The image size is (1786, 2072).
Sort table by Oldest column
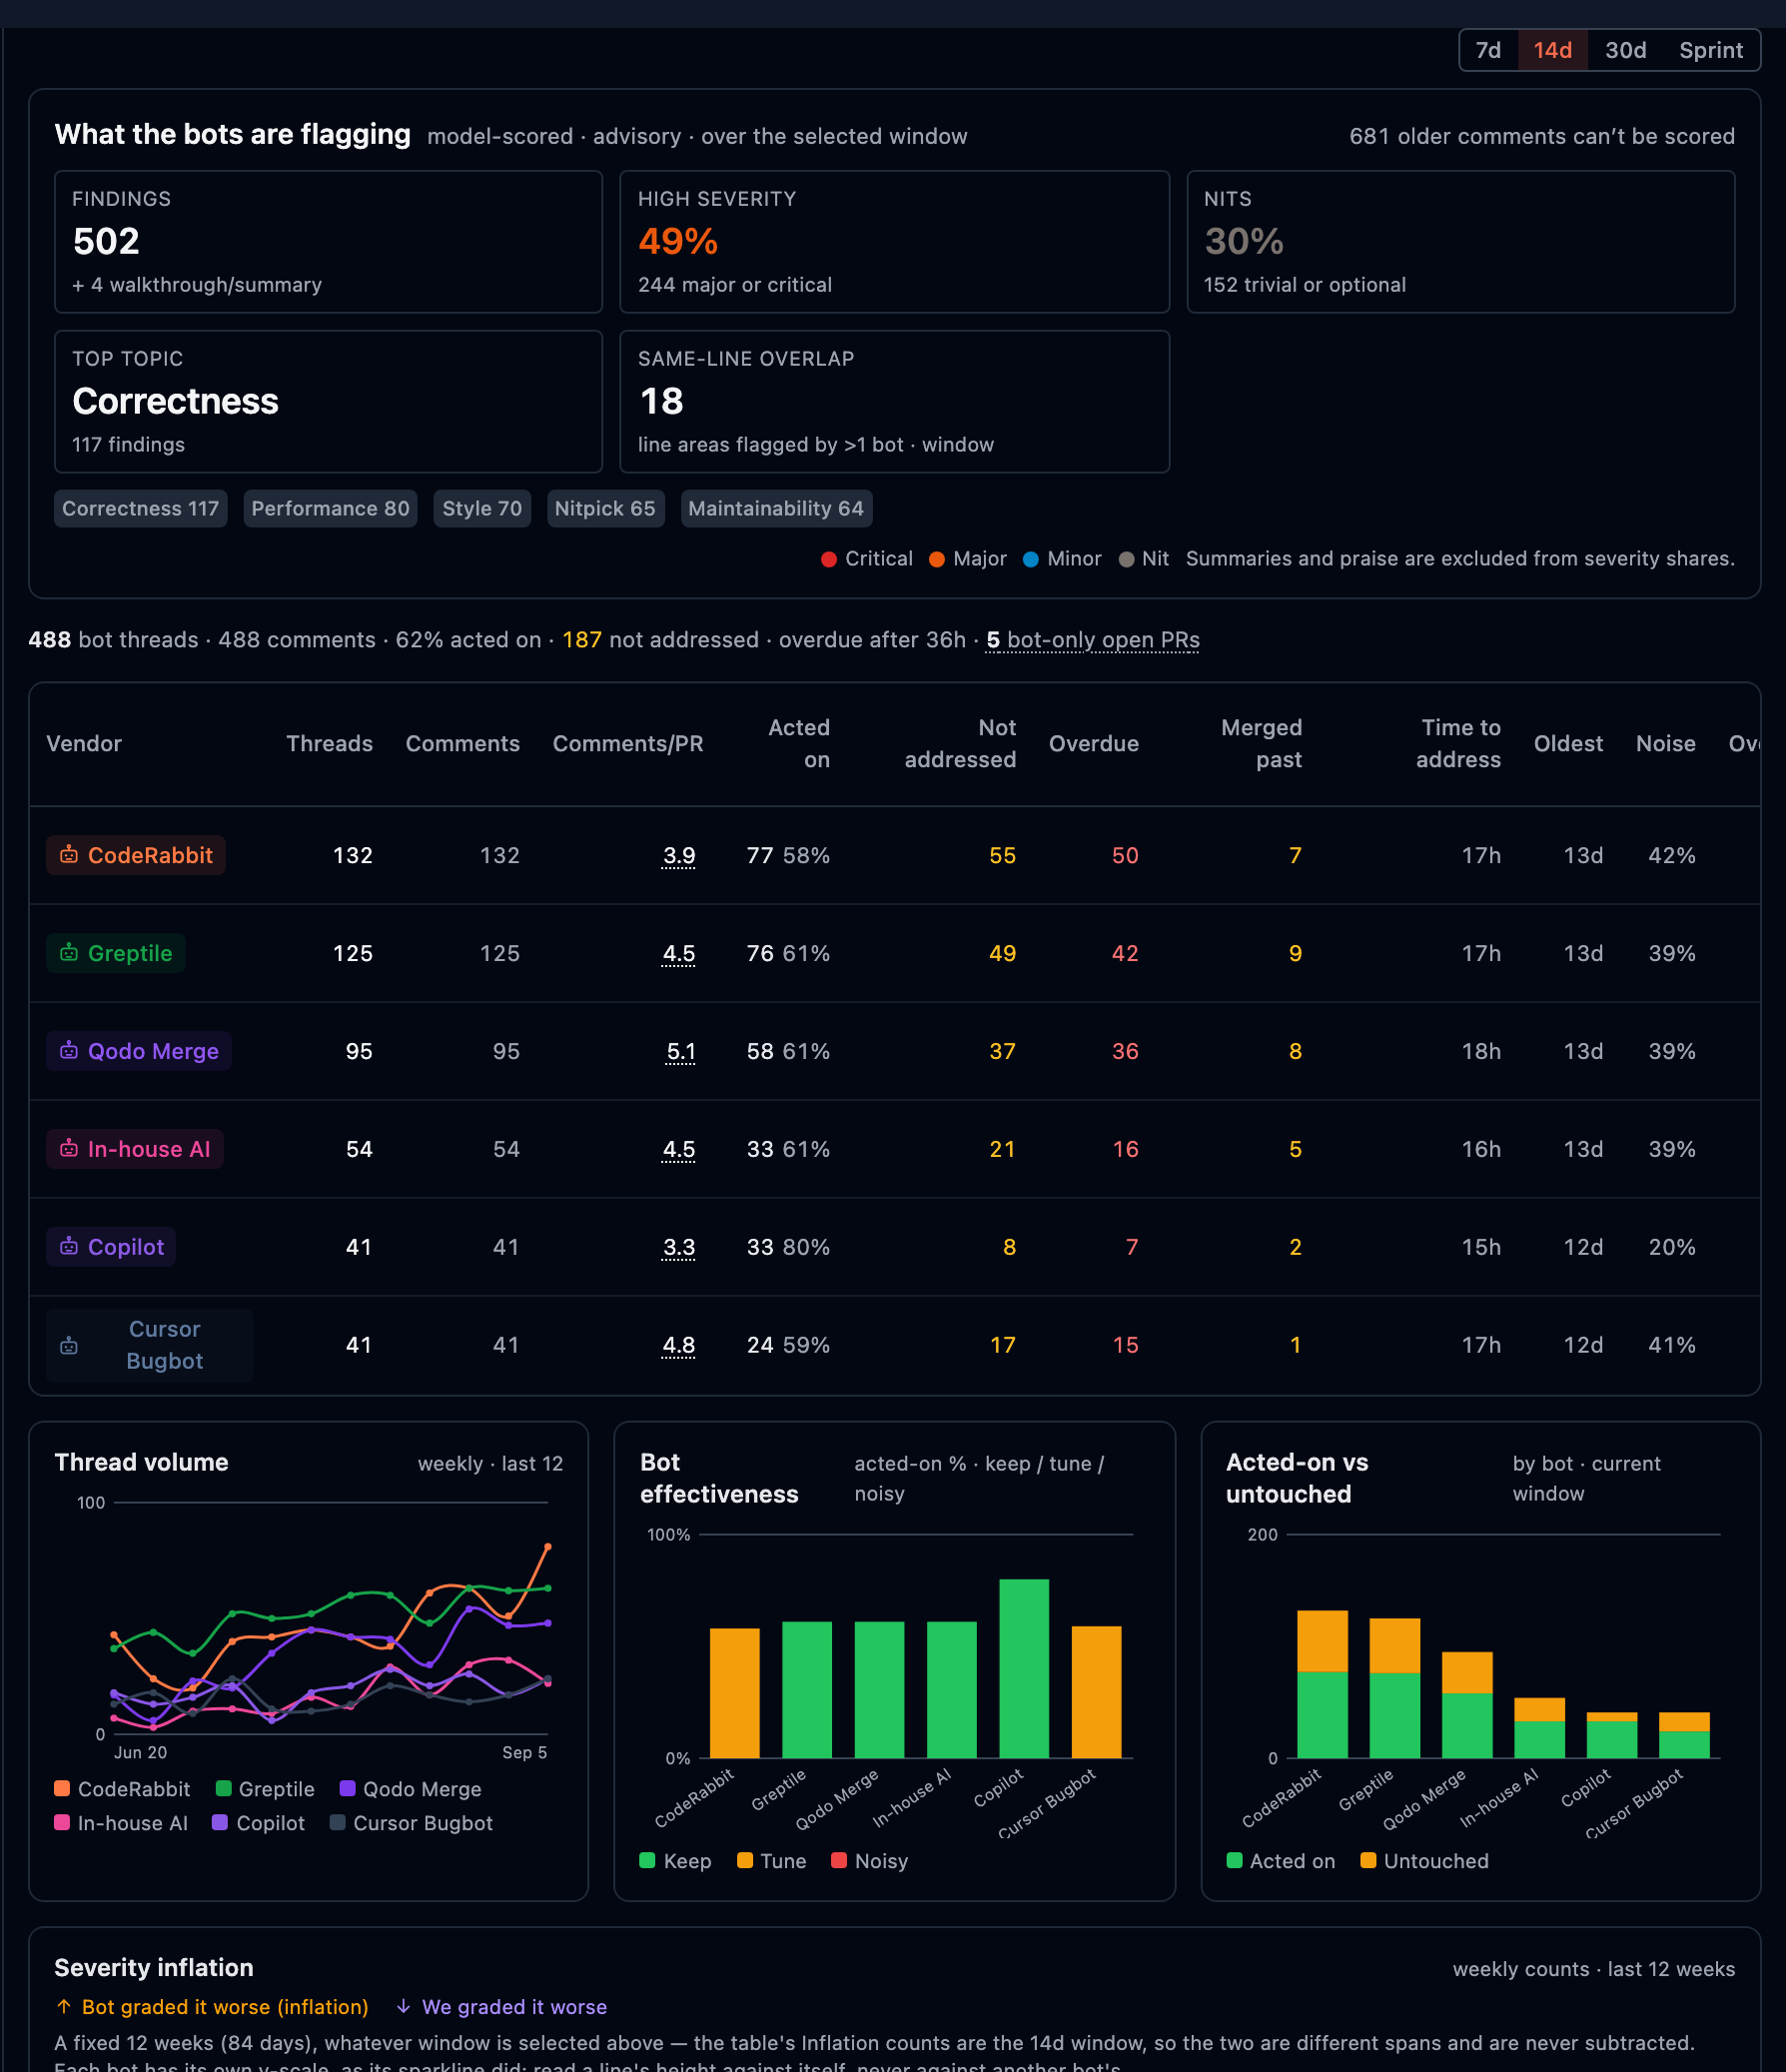point(1568,743)
